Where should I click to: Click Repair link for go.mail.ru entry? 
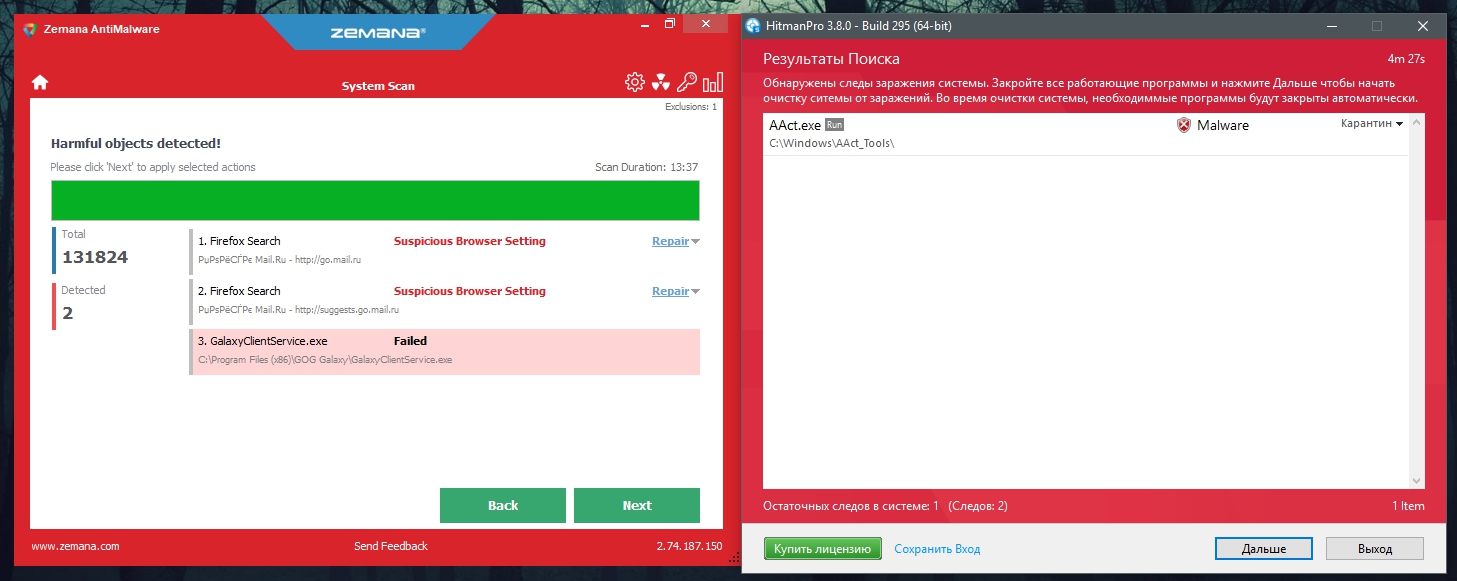click(670, 241)
